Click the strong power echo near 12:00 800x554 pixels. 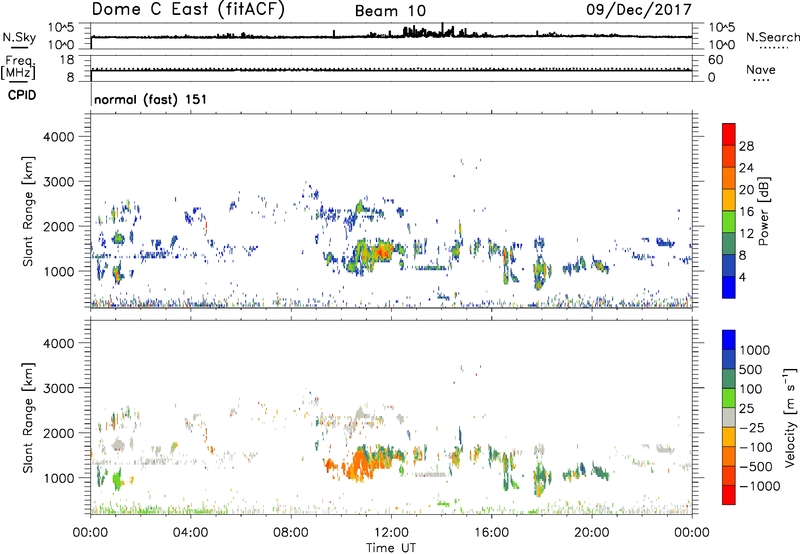tap(383, 251)
